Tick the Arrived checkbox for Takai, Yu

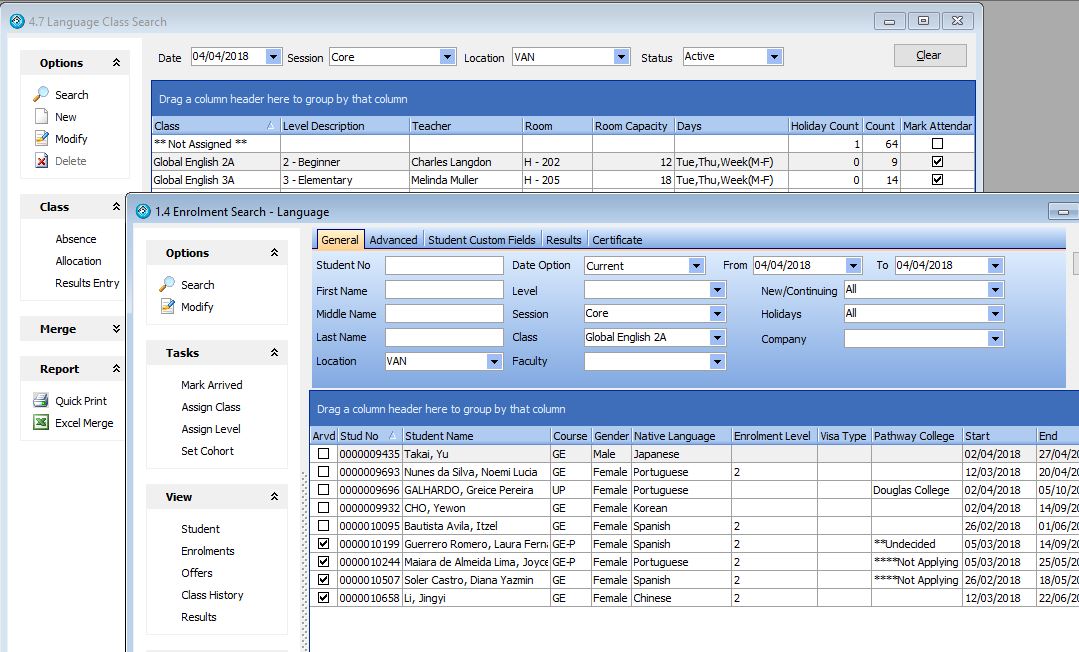pyautogui.click(x=323, y=454)
